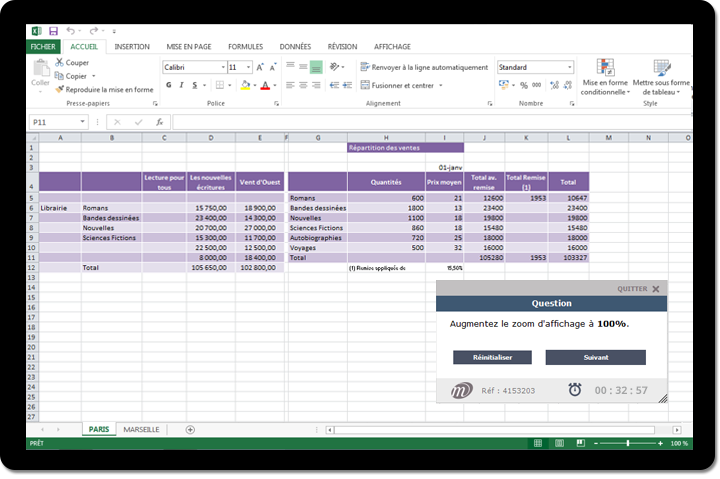Open Mise en forme conditionnelle
720x479 pixels.
click(605, 70)
